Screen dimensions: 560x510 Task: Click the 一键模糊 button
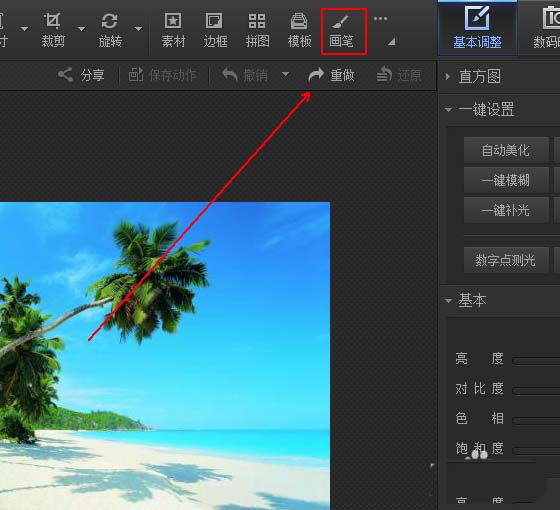tap(506, 180)
